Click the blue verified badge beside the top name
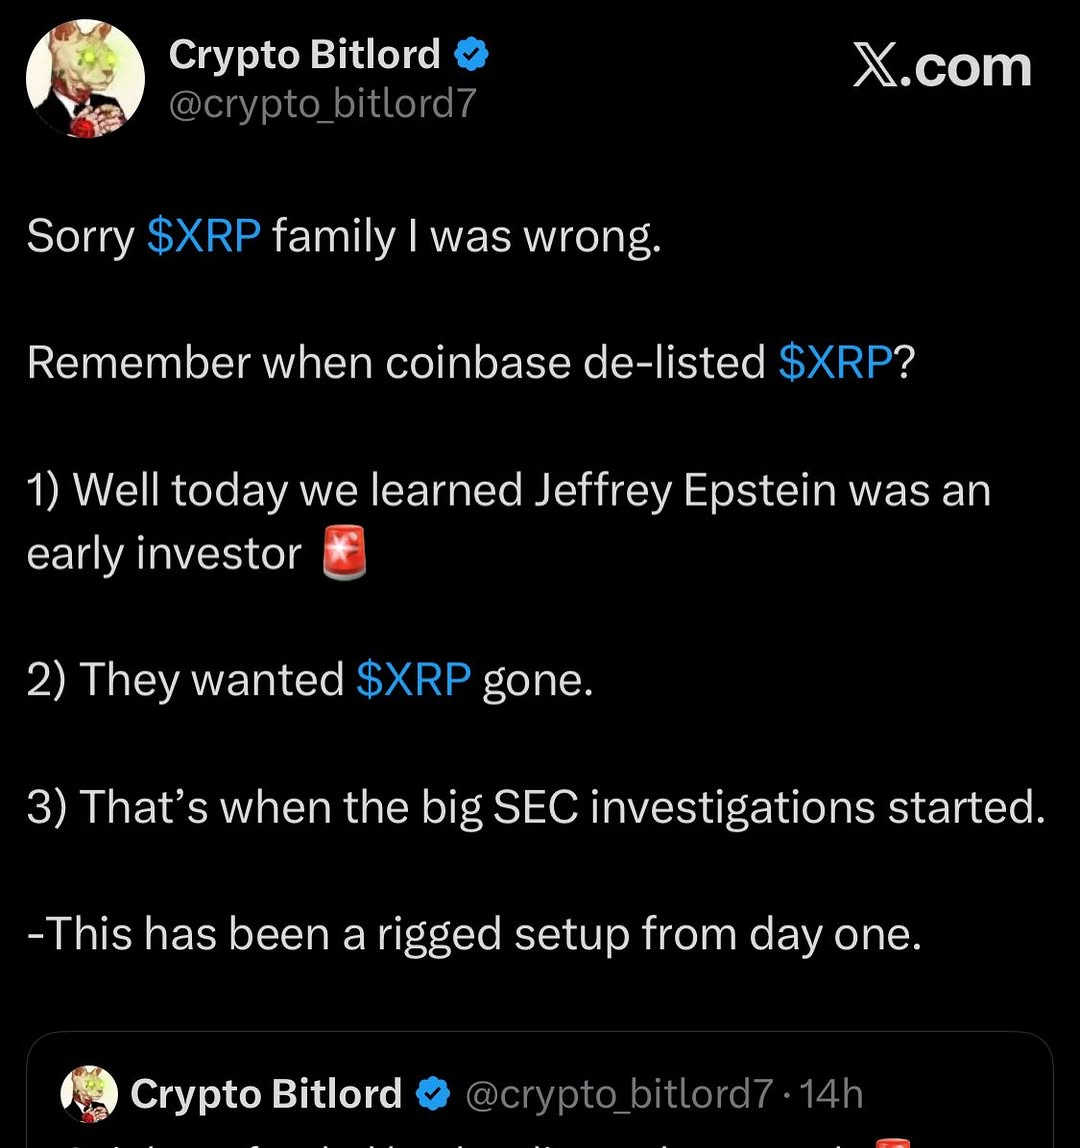The height and width of the screenshot is (1148, 1080). point(472,54)
